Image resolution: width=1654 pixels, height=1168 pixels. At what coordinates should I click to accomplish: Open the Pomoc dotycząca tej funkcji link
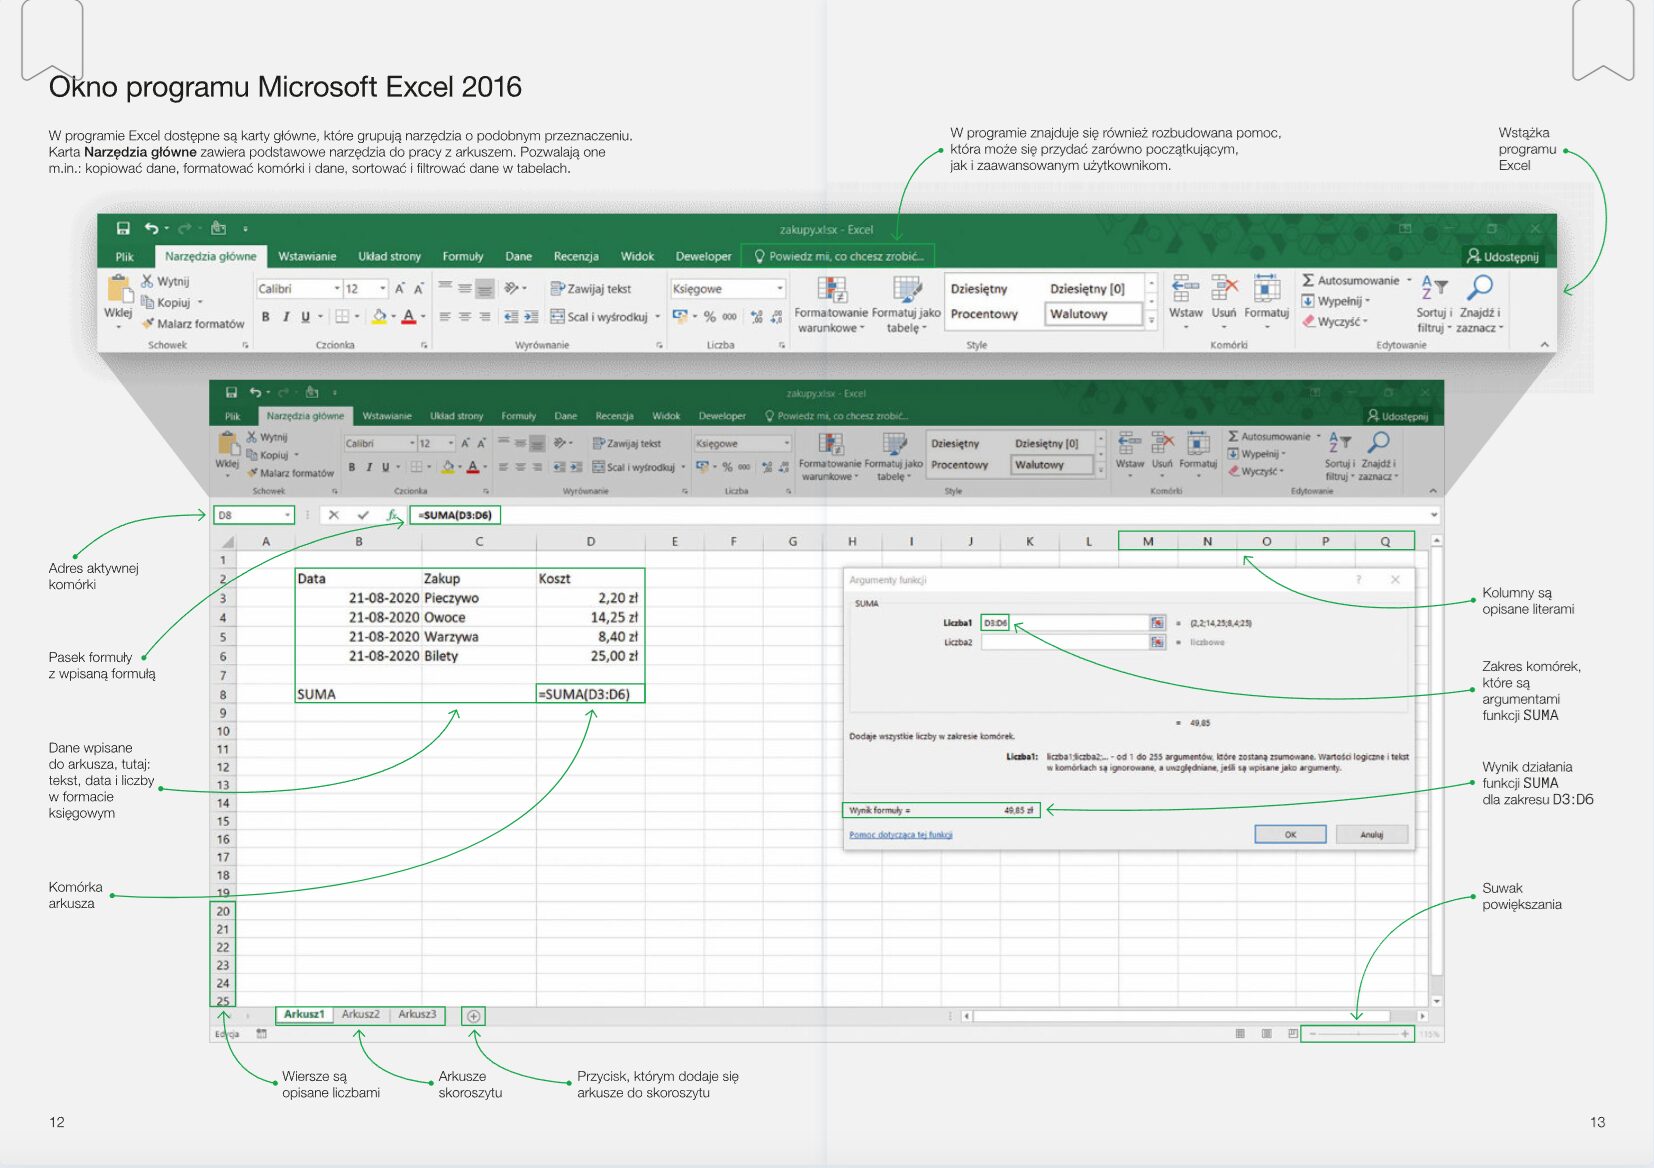point(901,835)
